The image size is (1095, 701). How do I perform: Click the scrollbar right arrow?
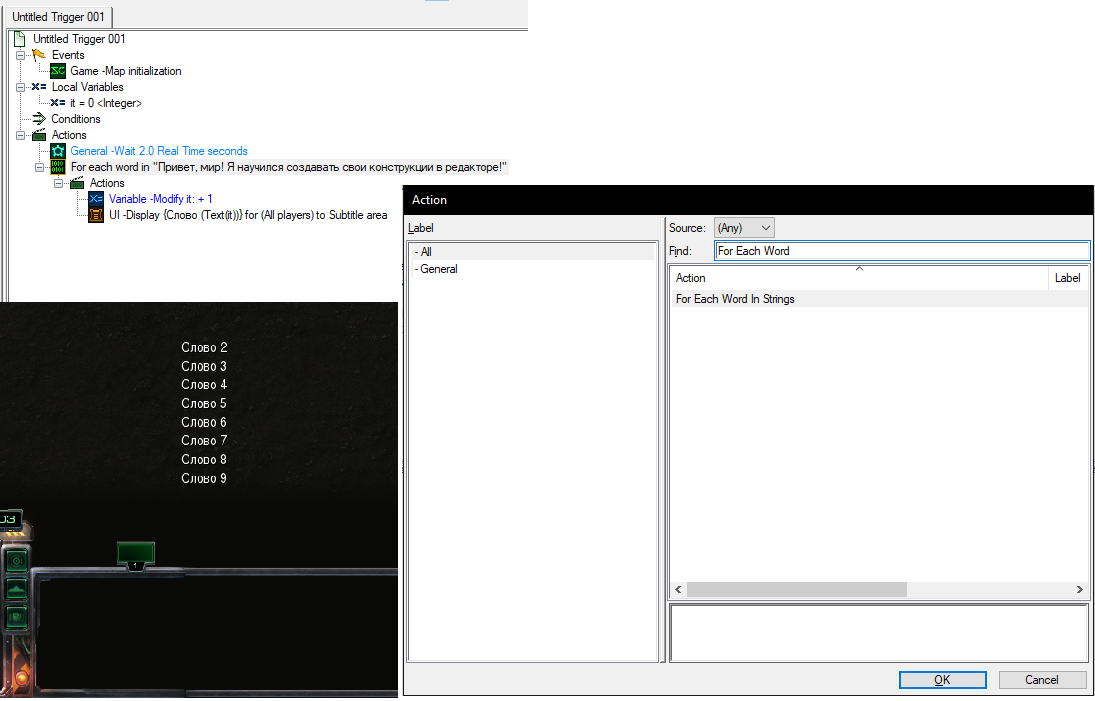1080,590
